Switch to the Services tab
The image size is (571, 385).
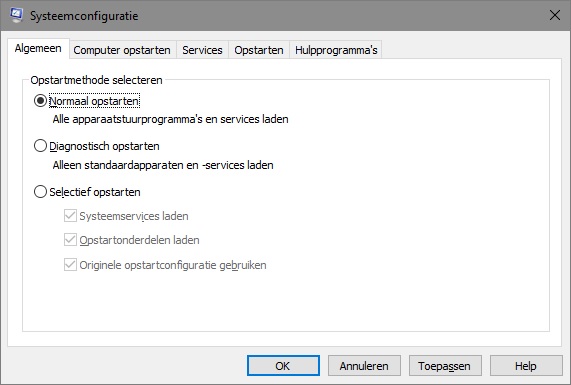coord(202,50)
